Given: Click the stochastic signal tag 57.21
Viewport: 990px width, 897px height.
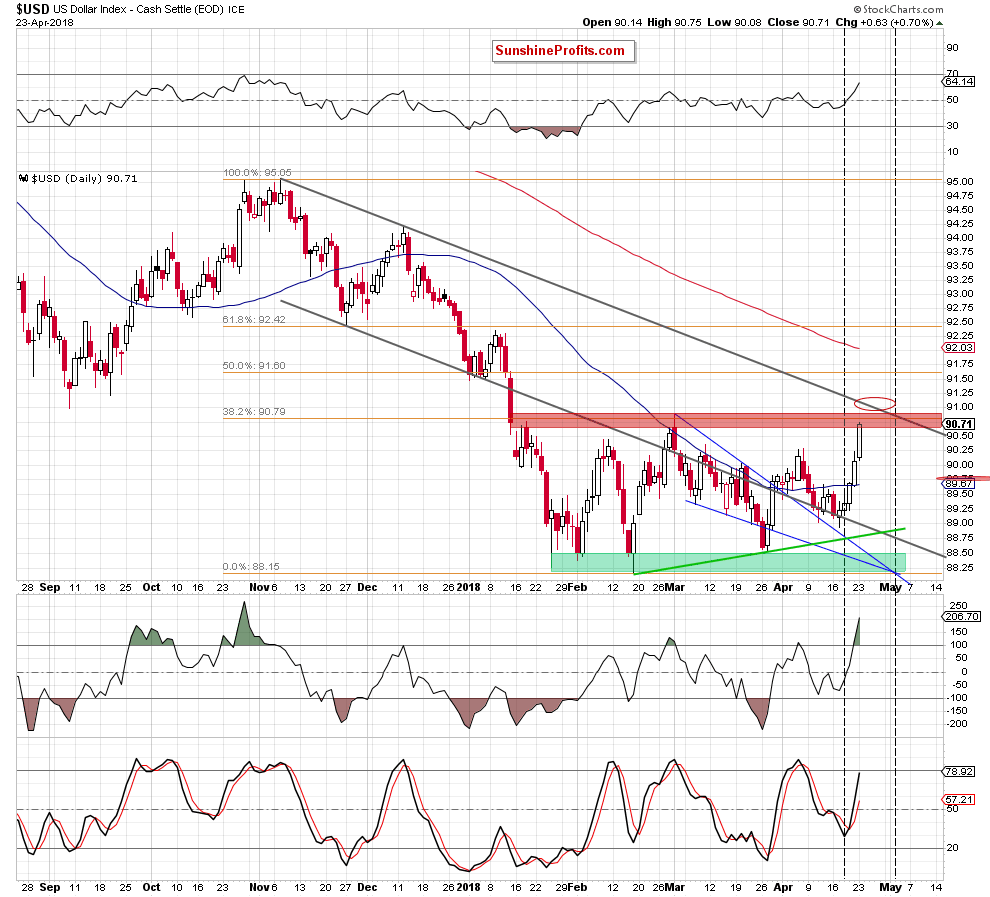Looking at the screenshot, I should tap(958, 799).
